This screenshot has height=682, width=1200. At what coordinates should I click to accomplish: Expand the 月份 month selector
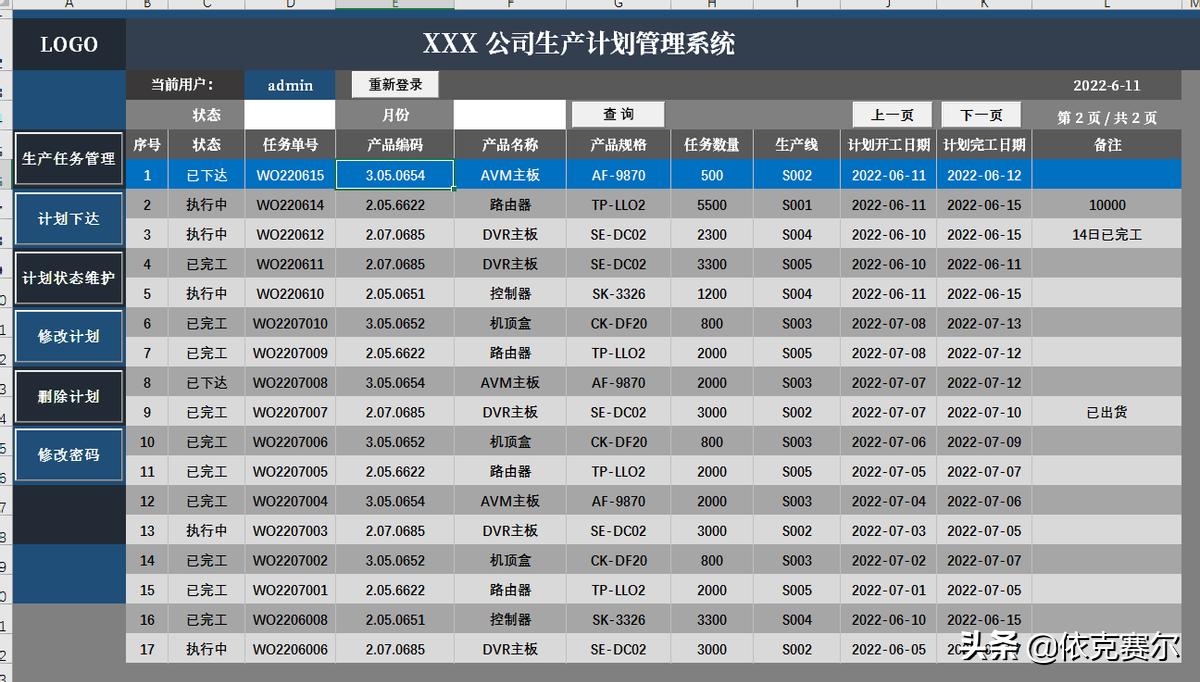(x=395, y=114)
